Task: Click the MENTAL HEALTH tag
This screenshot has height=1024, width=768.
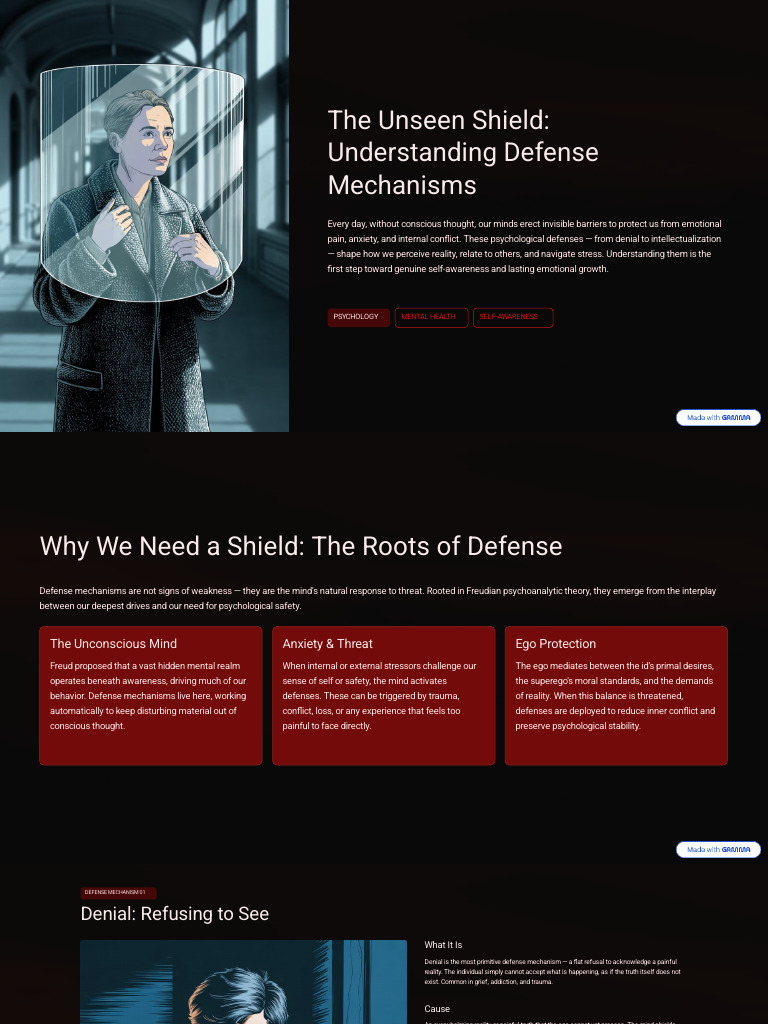Action: tap(432, 317)
